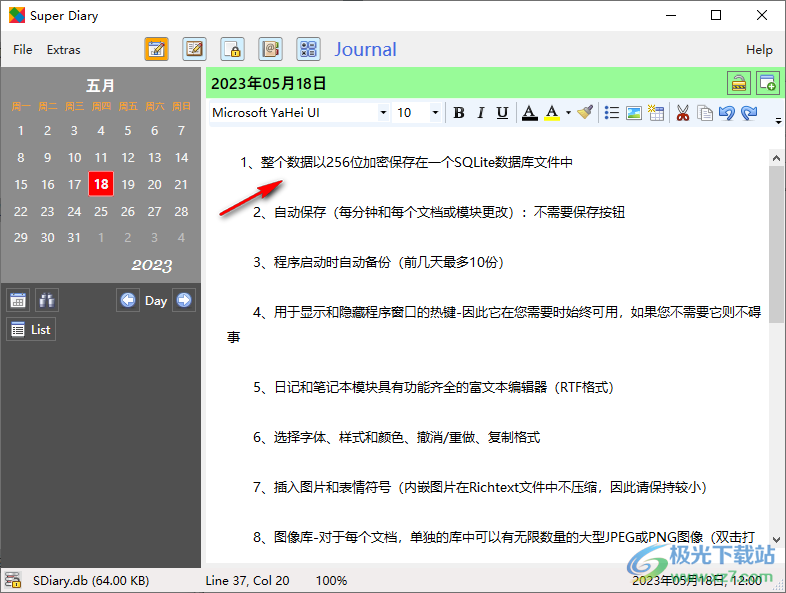Click the 五月 month header

pos(100,85)
